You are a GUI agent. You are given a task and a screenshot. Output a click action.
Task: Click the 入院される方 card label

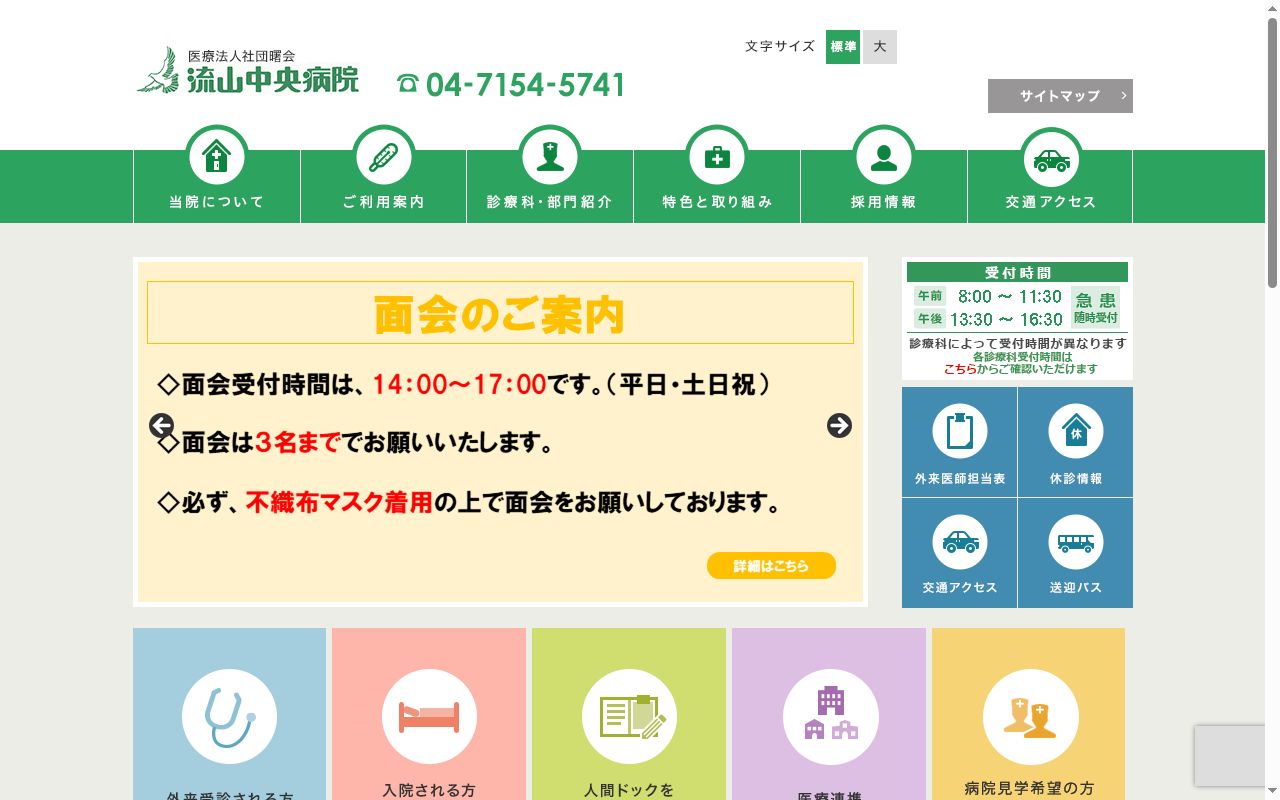click(x=429, y=790)
